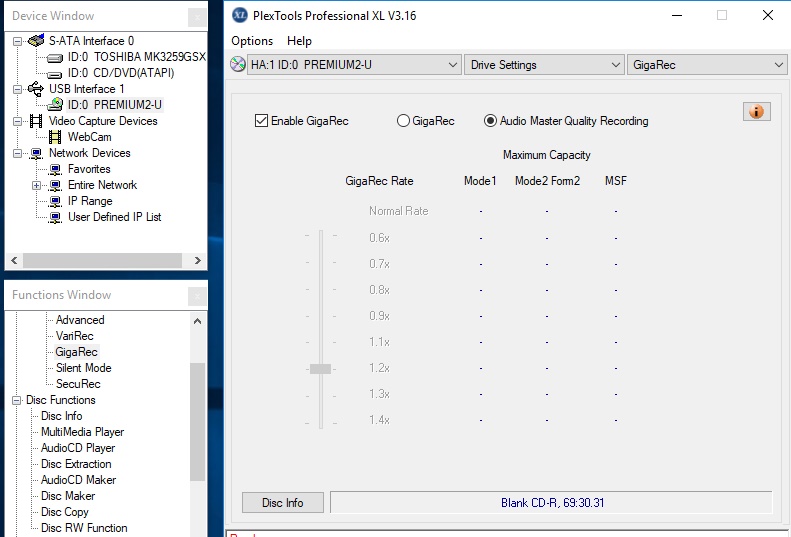Select ID:0 TOSHIBA MK3259GSX label in the device tree

136,57
